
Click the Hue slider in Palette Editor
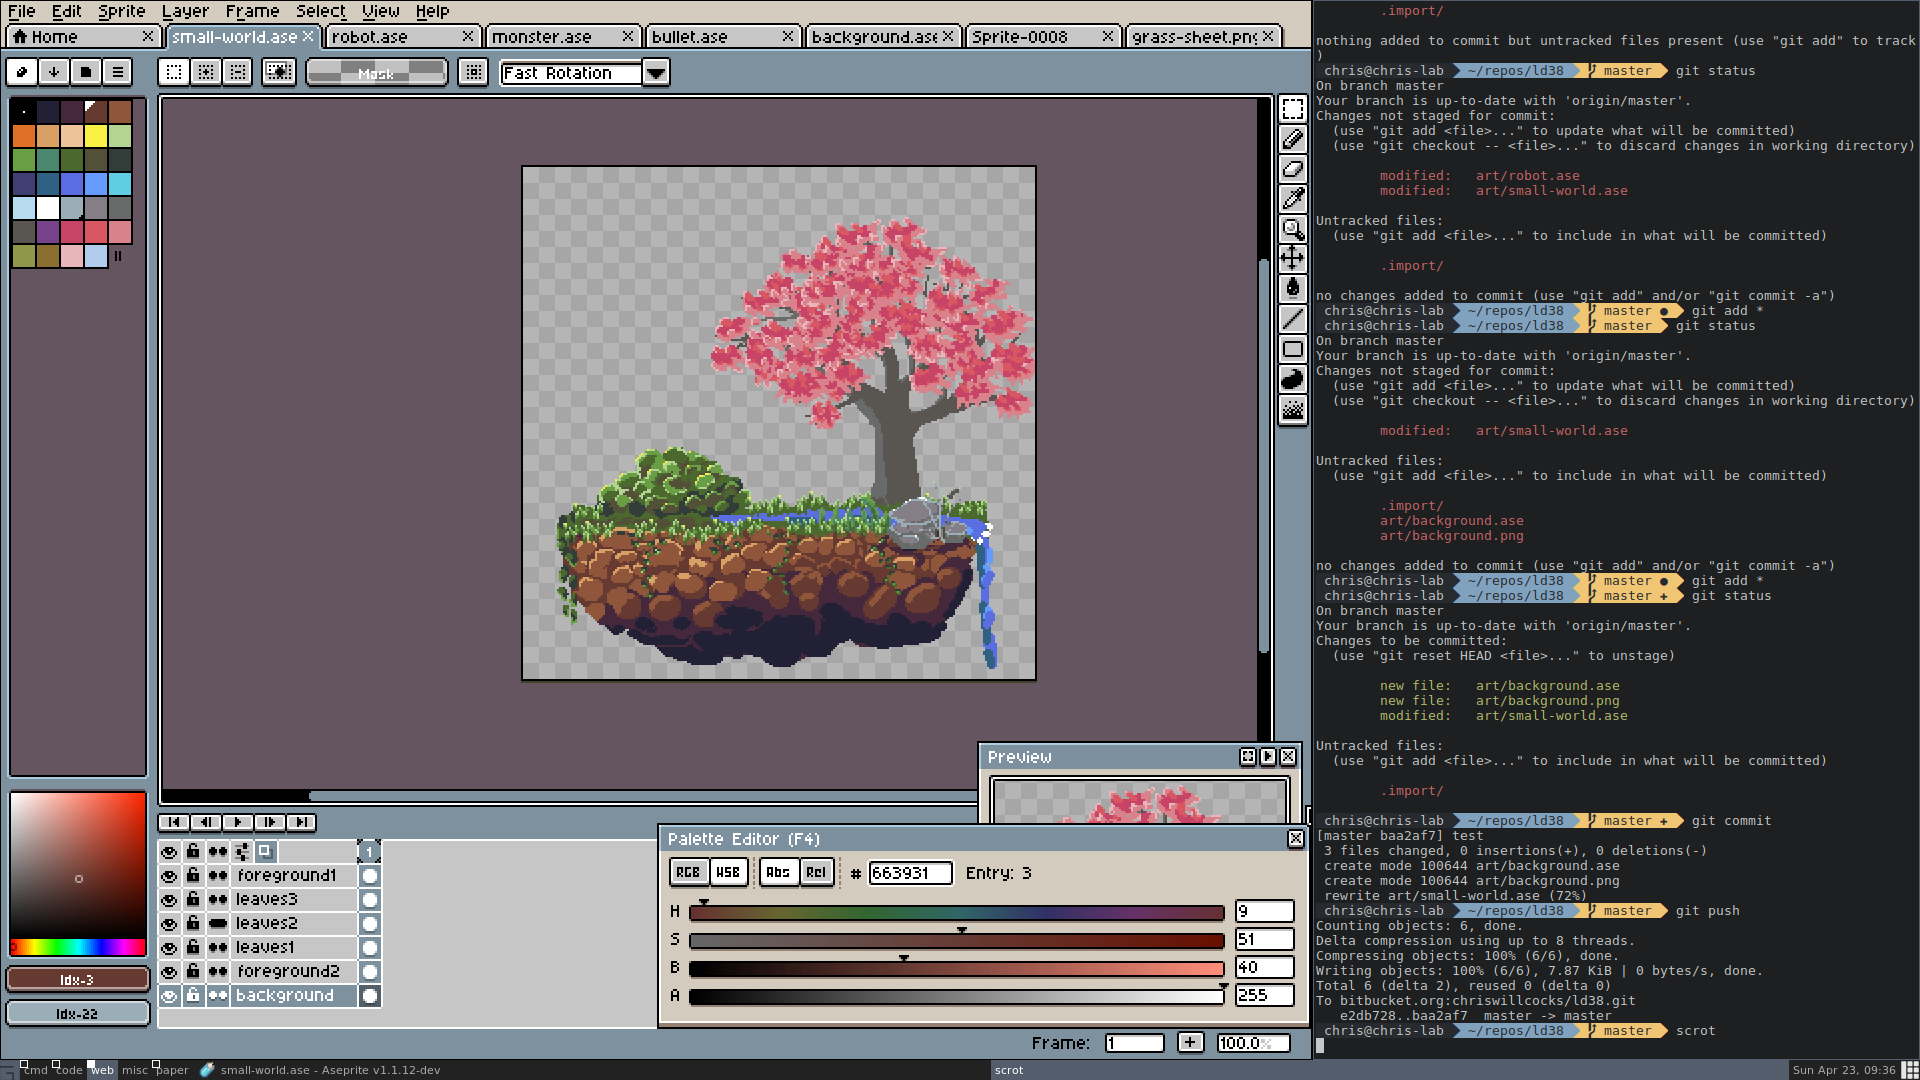point(956,912)
